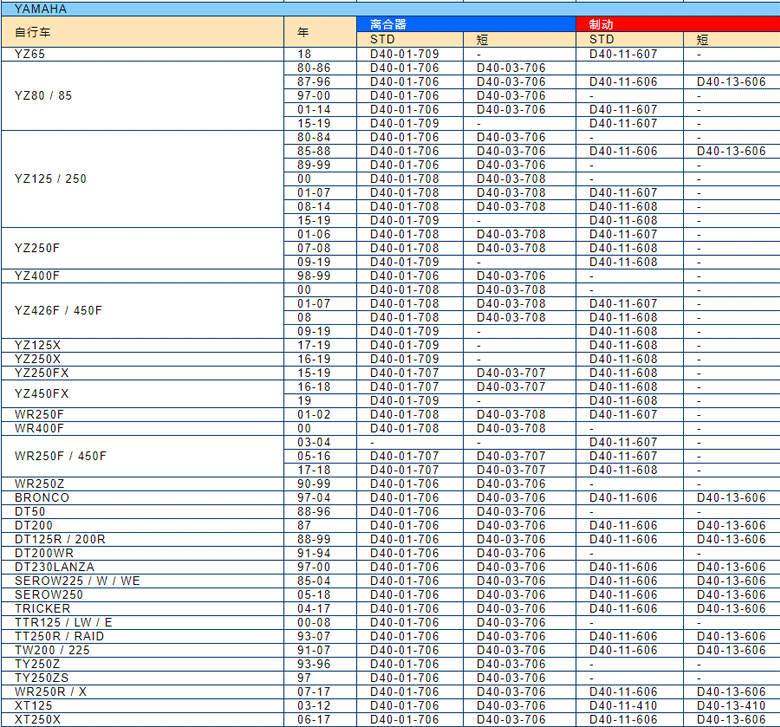The width and height of the screenshot is (780, 727).
Task: Select the STD subheader under 离合器
Action: pos(409,40)
